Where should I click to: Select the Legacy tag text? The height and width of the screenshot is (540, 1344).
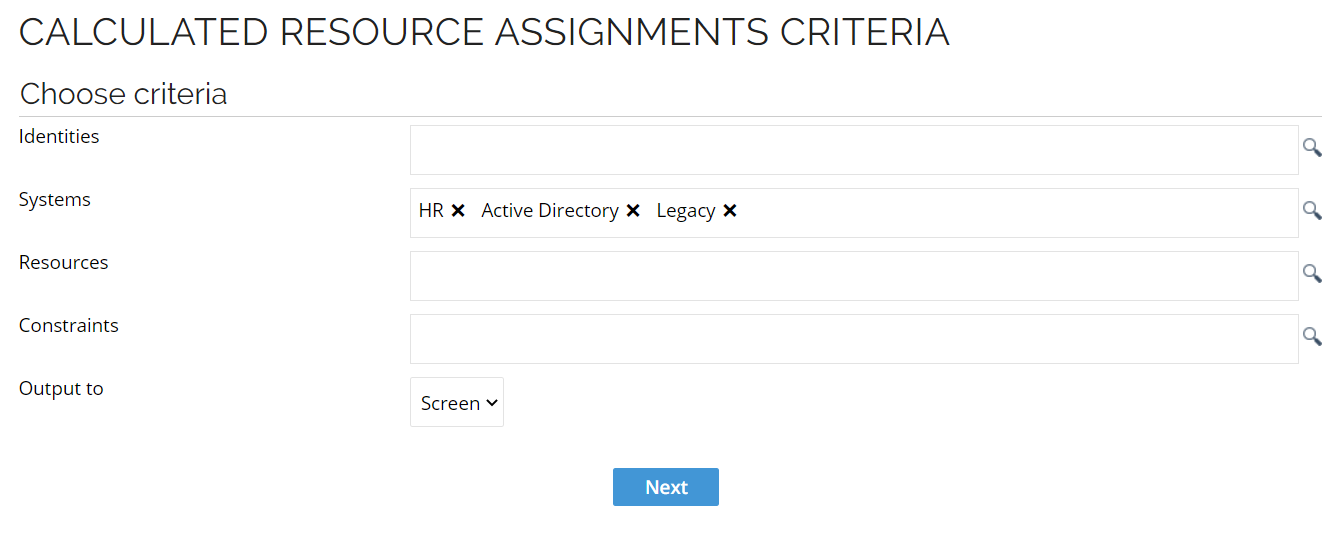click(685, 211)
